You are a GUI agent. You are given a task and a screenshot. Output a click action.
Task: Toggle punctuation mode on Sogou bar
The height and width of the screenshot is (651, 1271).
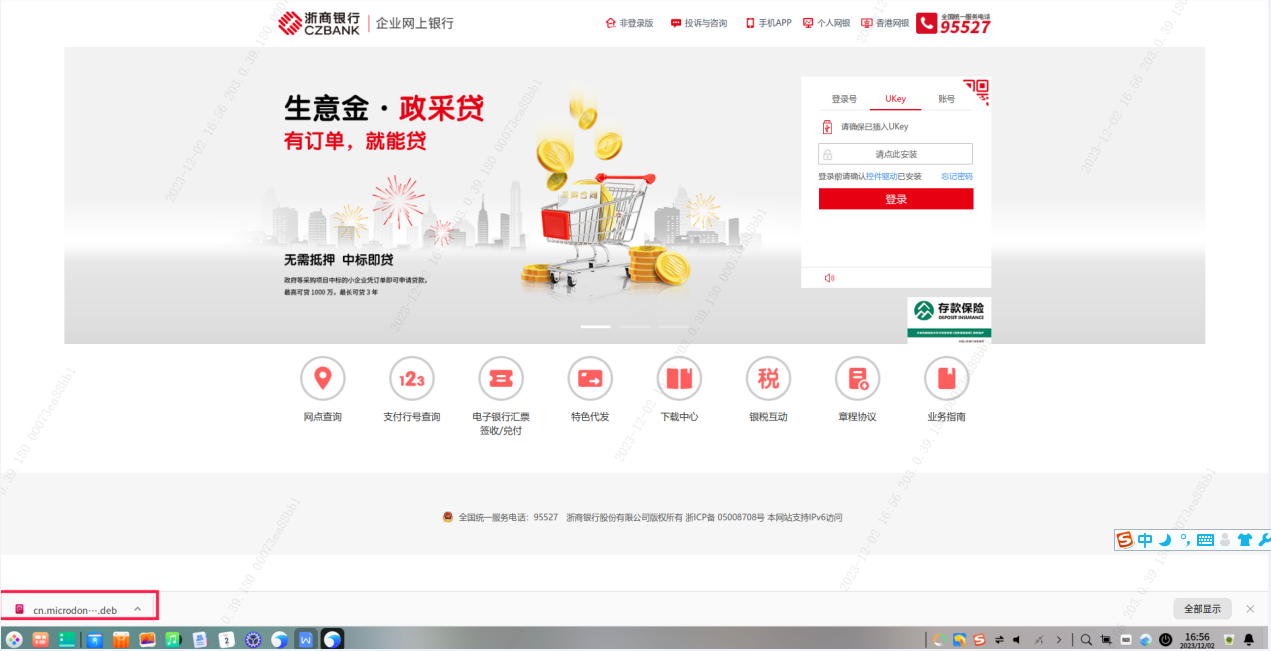pos(1185,540)
